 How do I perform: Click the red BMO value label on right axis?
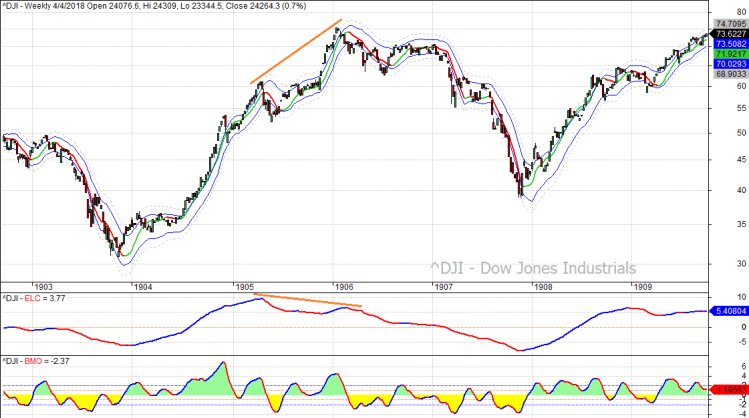(727, 388)
